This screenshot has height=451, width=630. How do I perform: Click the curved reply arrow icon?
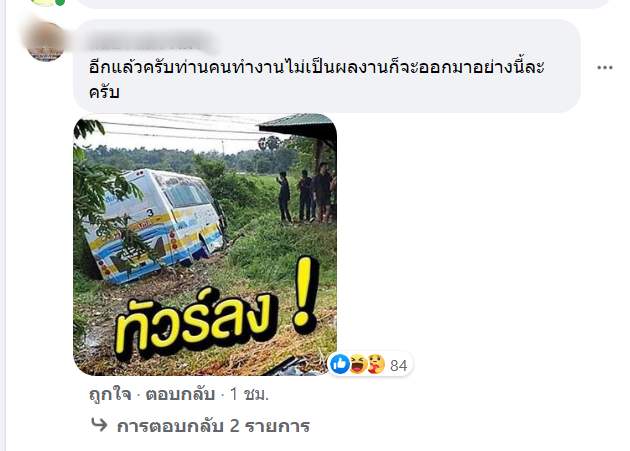99,425
